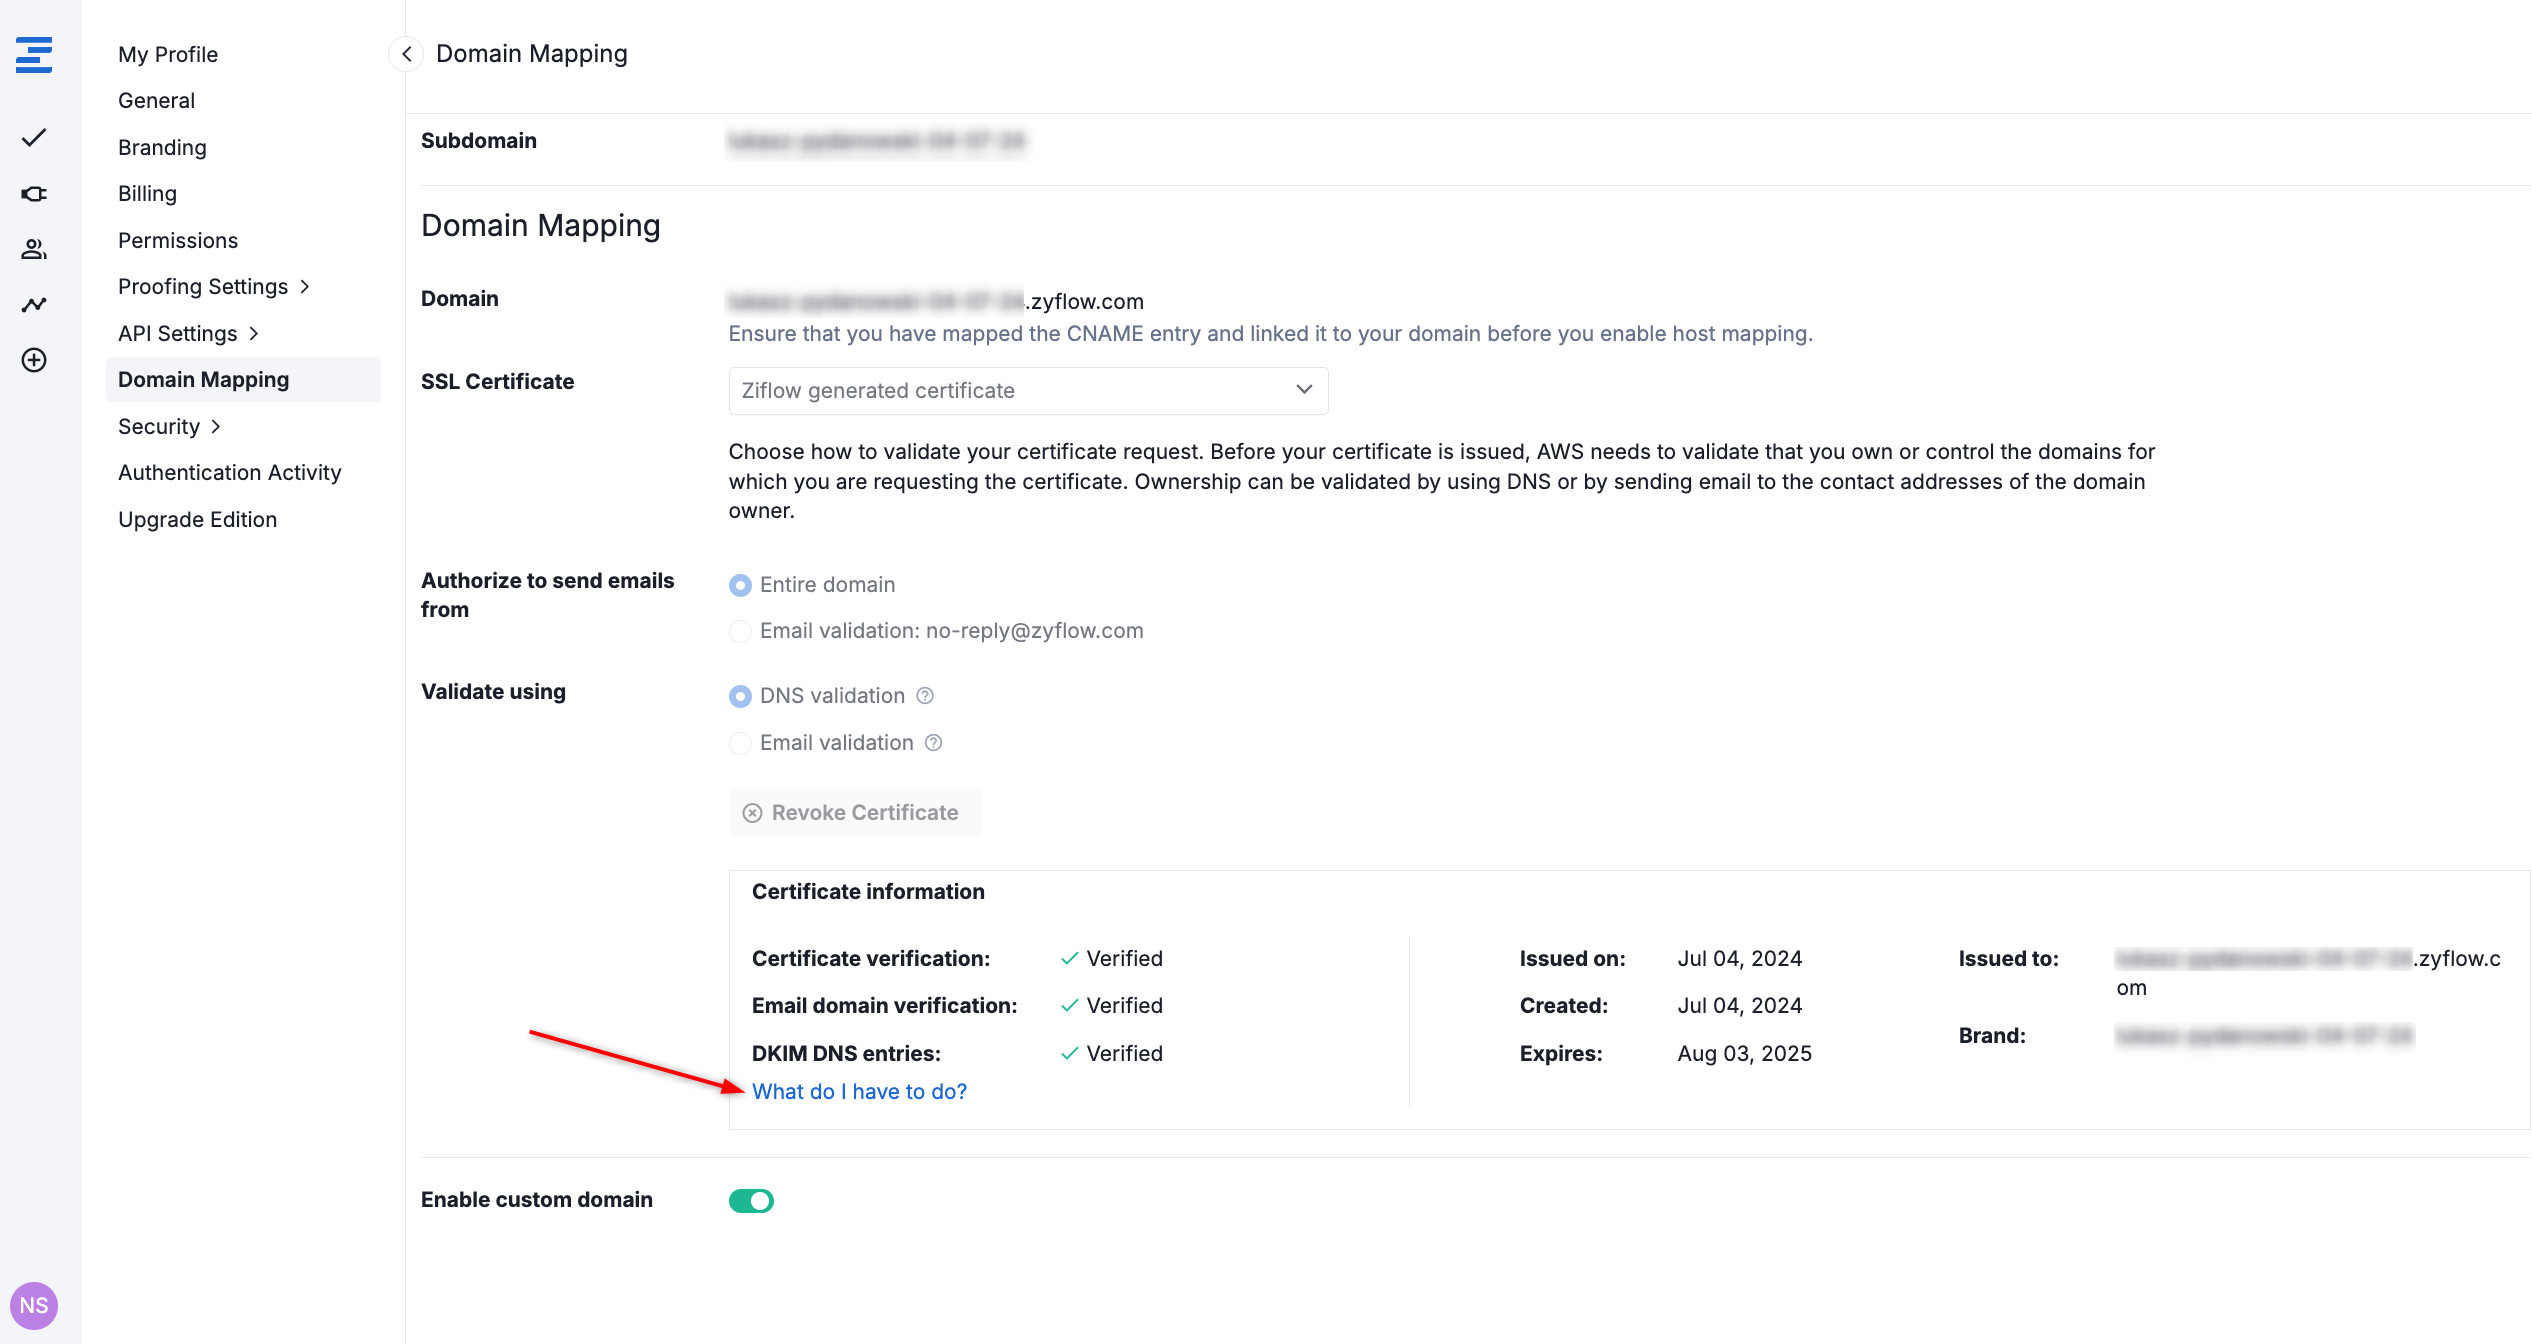Open the SSL Certificate dropdown
This screenshot has height=1344, width=2532.
pyautogui.click(x=1027, y=391)
